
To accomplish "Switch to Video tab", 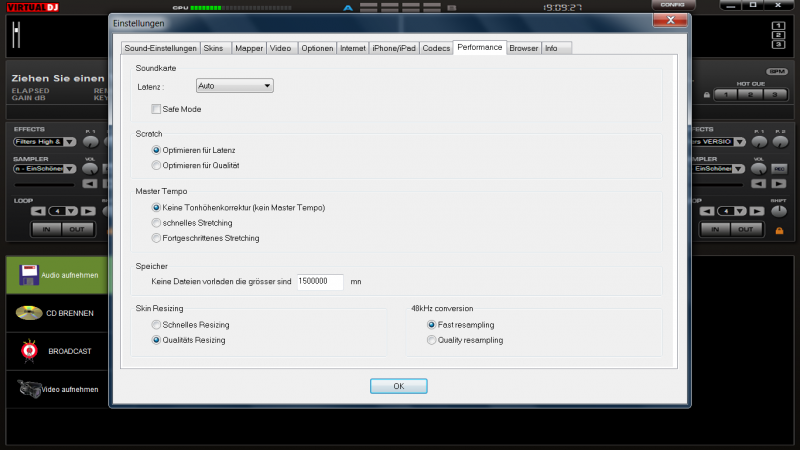I will pyautogui.click(x=281, y=48).
